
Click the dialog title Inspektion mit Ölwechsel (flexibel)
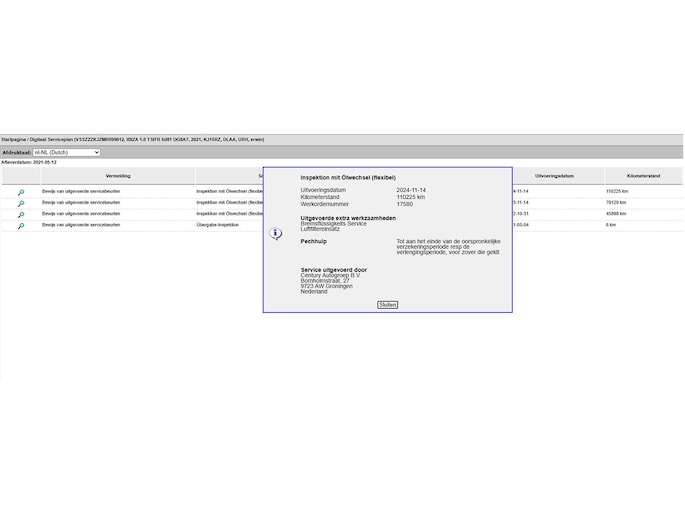[348, 177]
